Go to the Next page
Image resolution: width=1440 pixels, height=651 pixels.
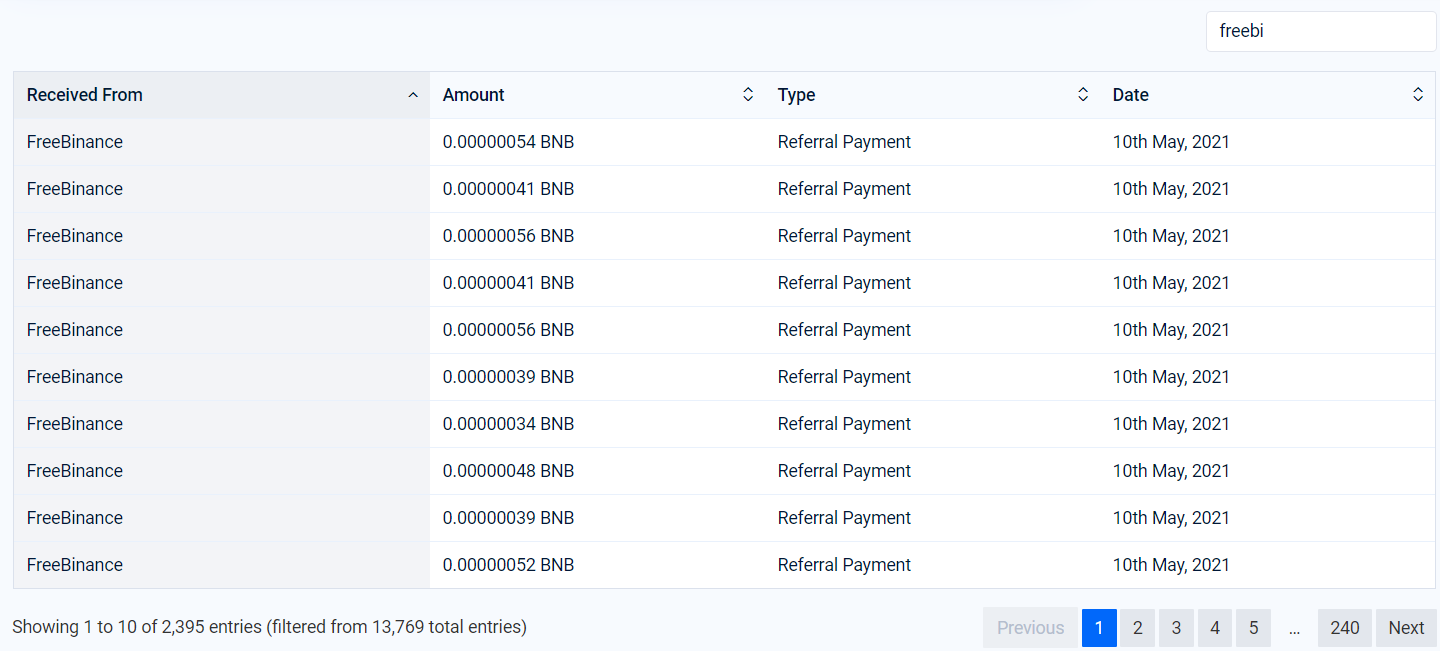click(1406, 628)
